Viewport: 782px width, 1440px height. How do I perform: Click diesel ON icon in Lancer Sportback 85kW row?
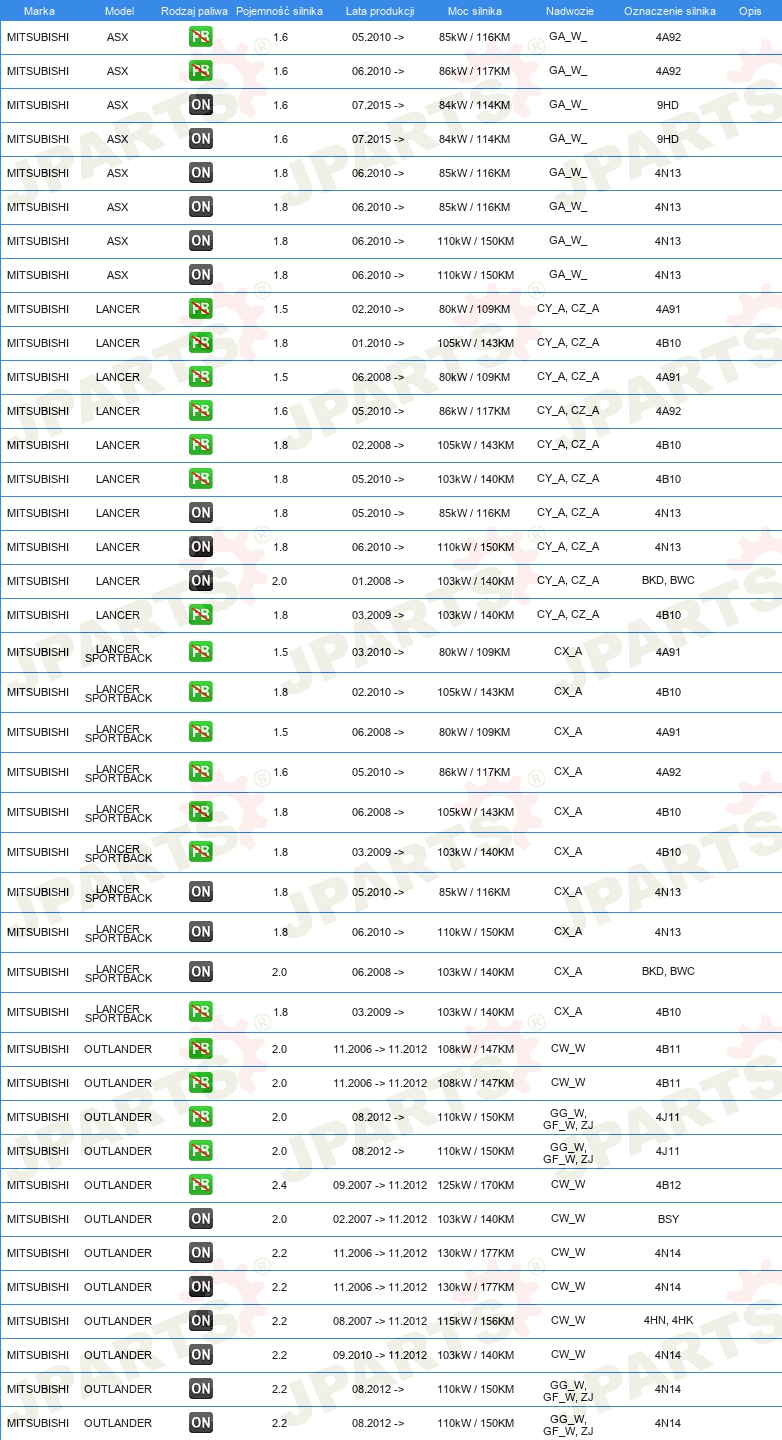click(201, 892)
